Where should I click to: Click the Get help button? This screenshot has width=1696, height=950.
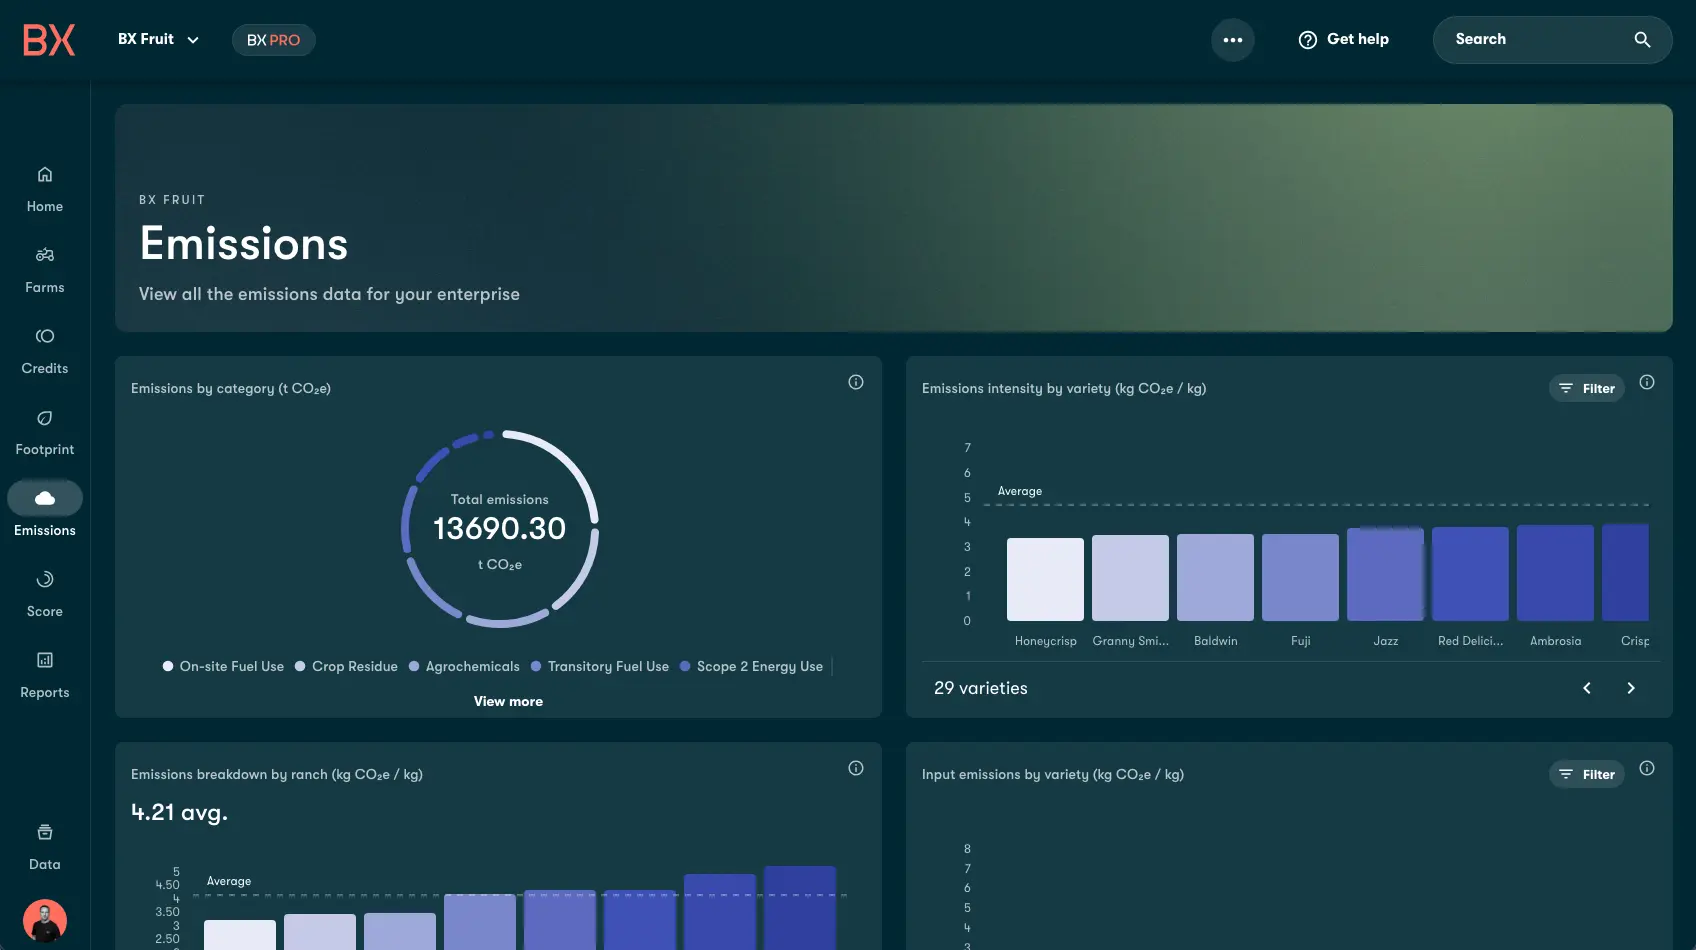pos(1344,40)
